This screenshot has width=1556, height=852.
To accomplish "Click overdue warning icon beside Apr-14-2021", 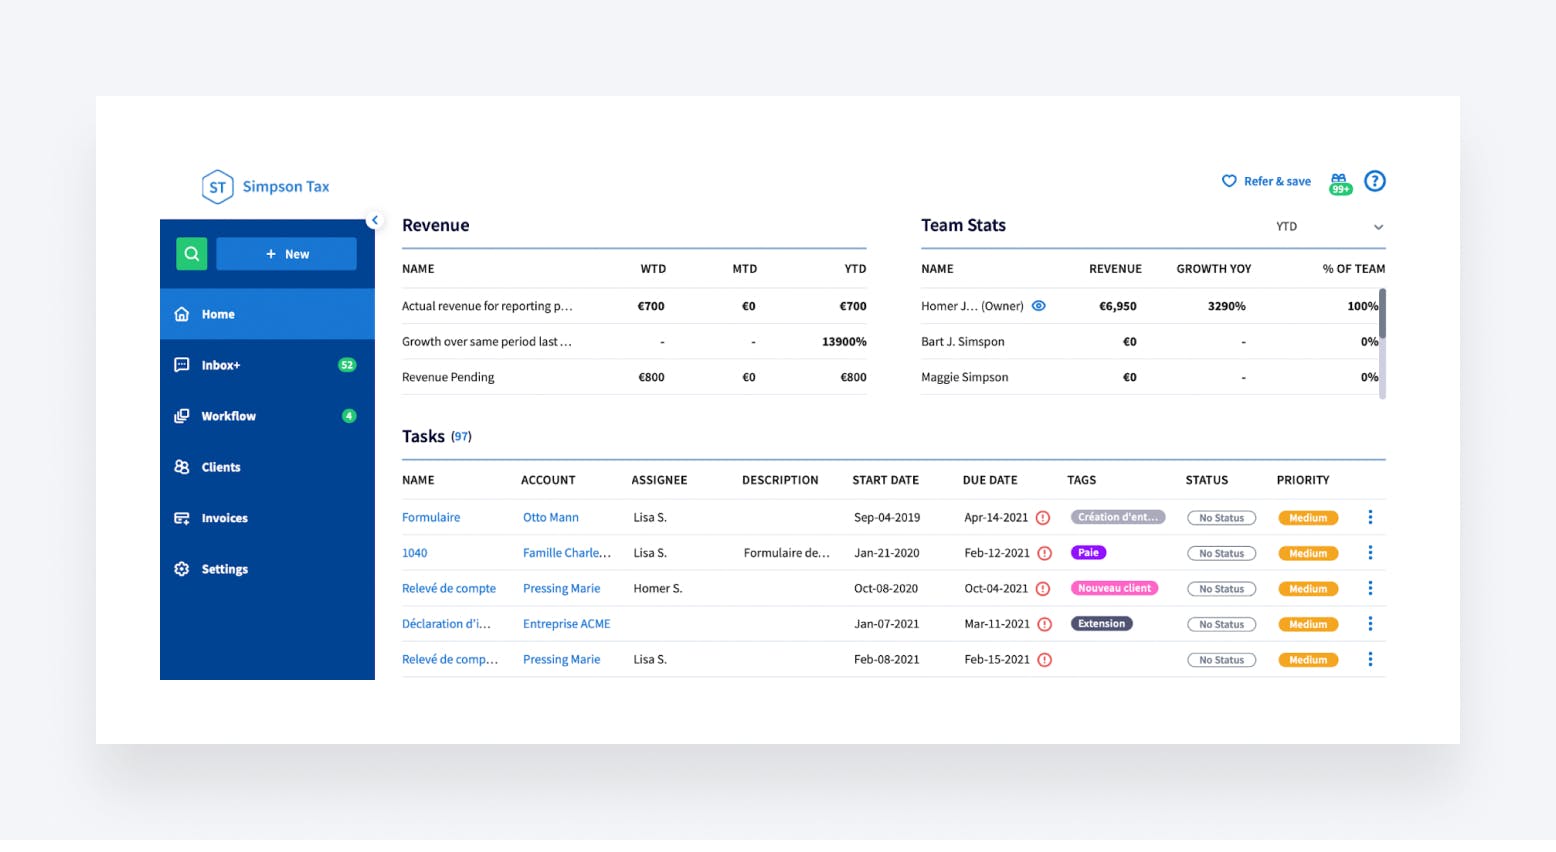I will (1043, 518).
